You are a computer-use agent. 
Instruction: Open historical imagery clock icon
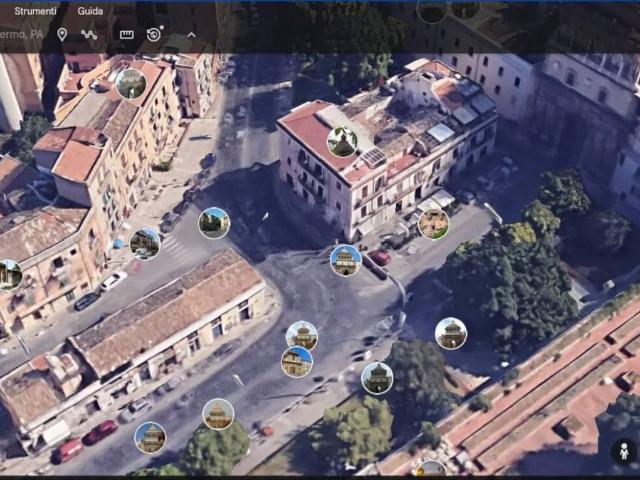[155, 34]
